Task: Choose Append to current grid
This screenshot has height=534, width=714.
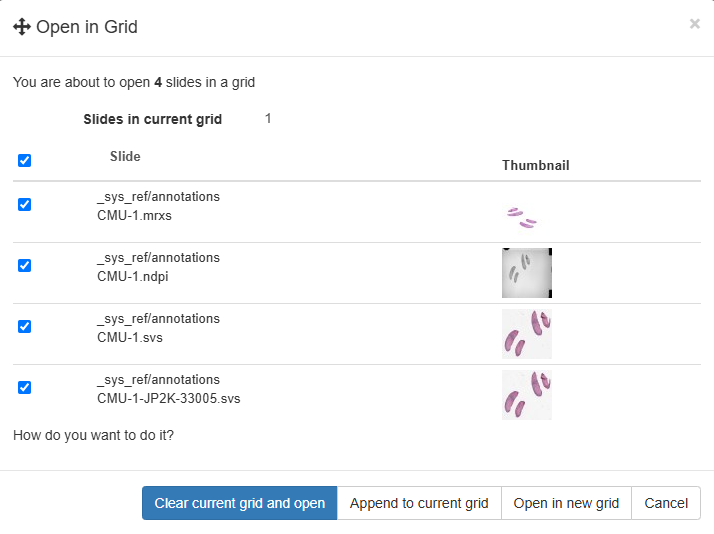Action: coord(419,503)
